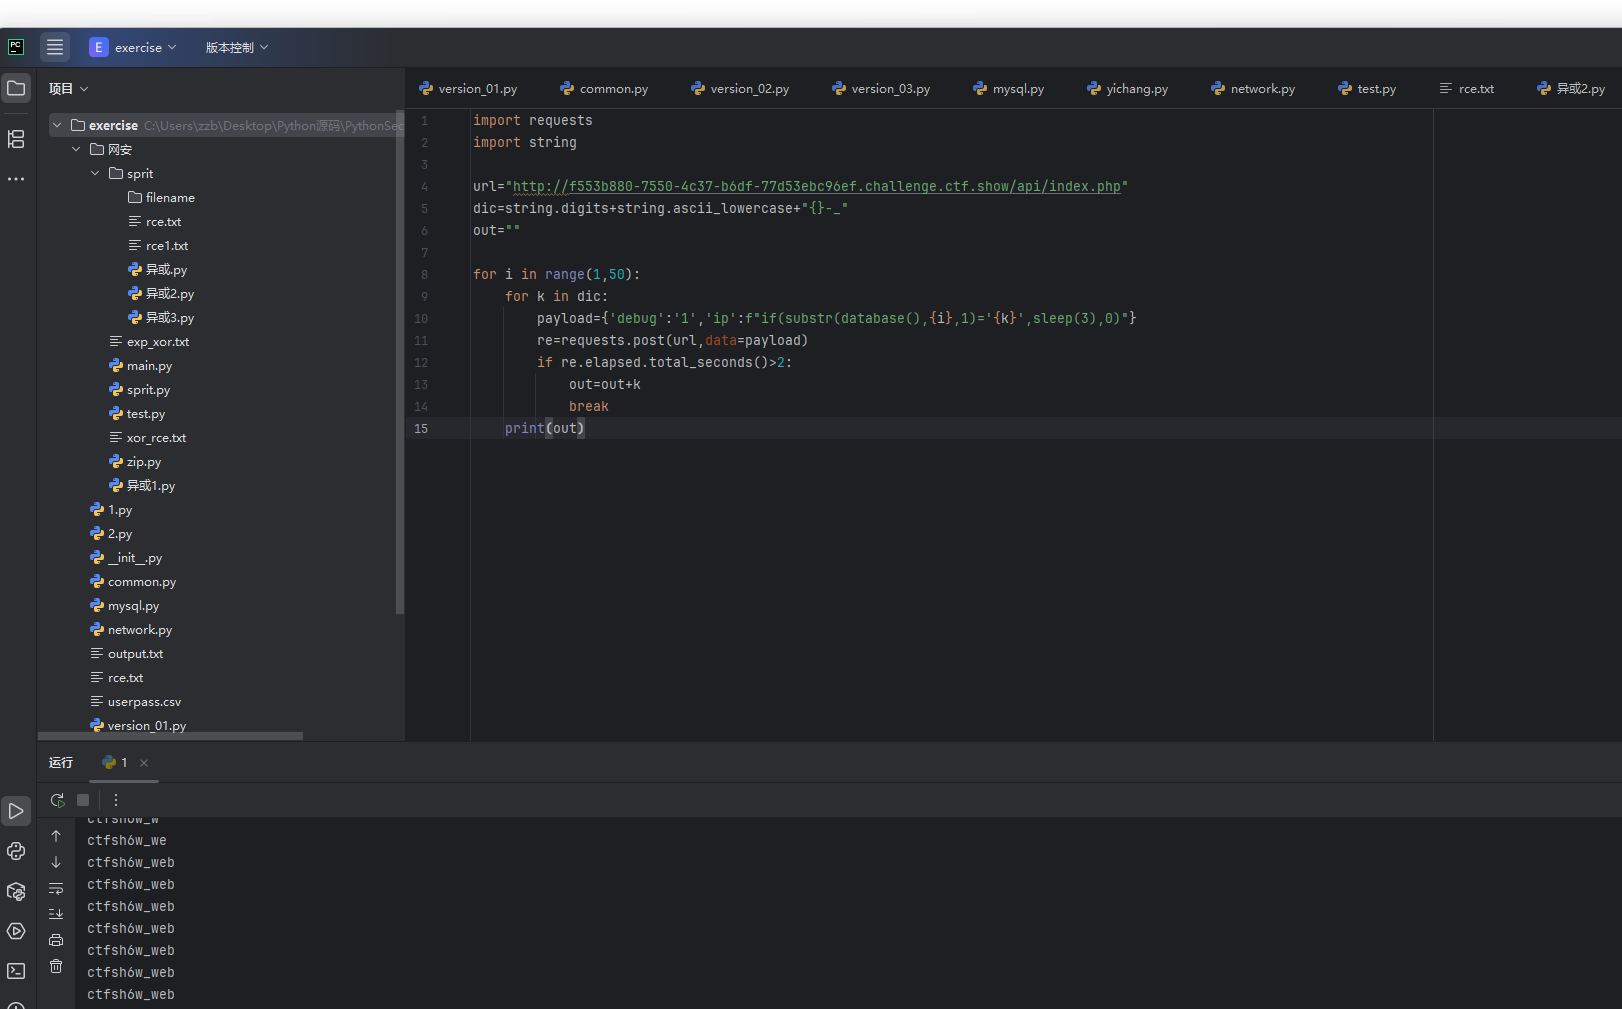Viewport: 1622px width, 1009px height.
Task: Open the main hamburger menu
Action: pos(55,47)
